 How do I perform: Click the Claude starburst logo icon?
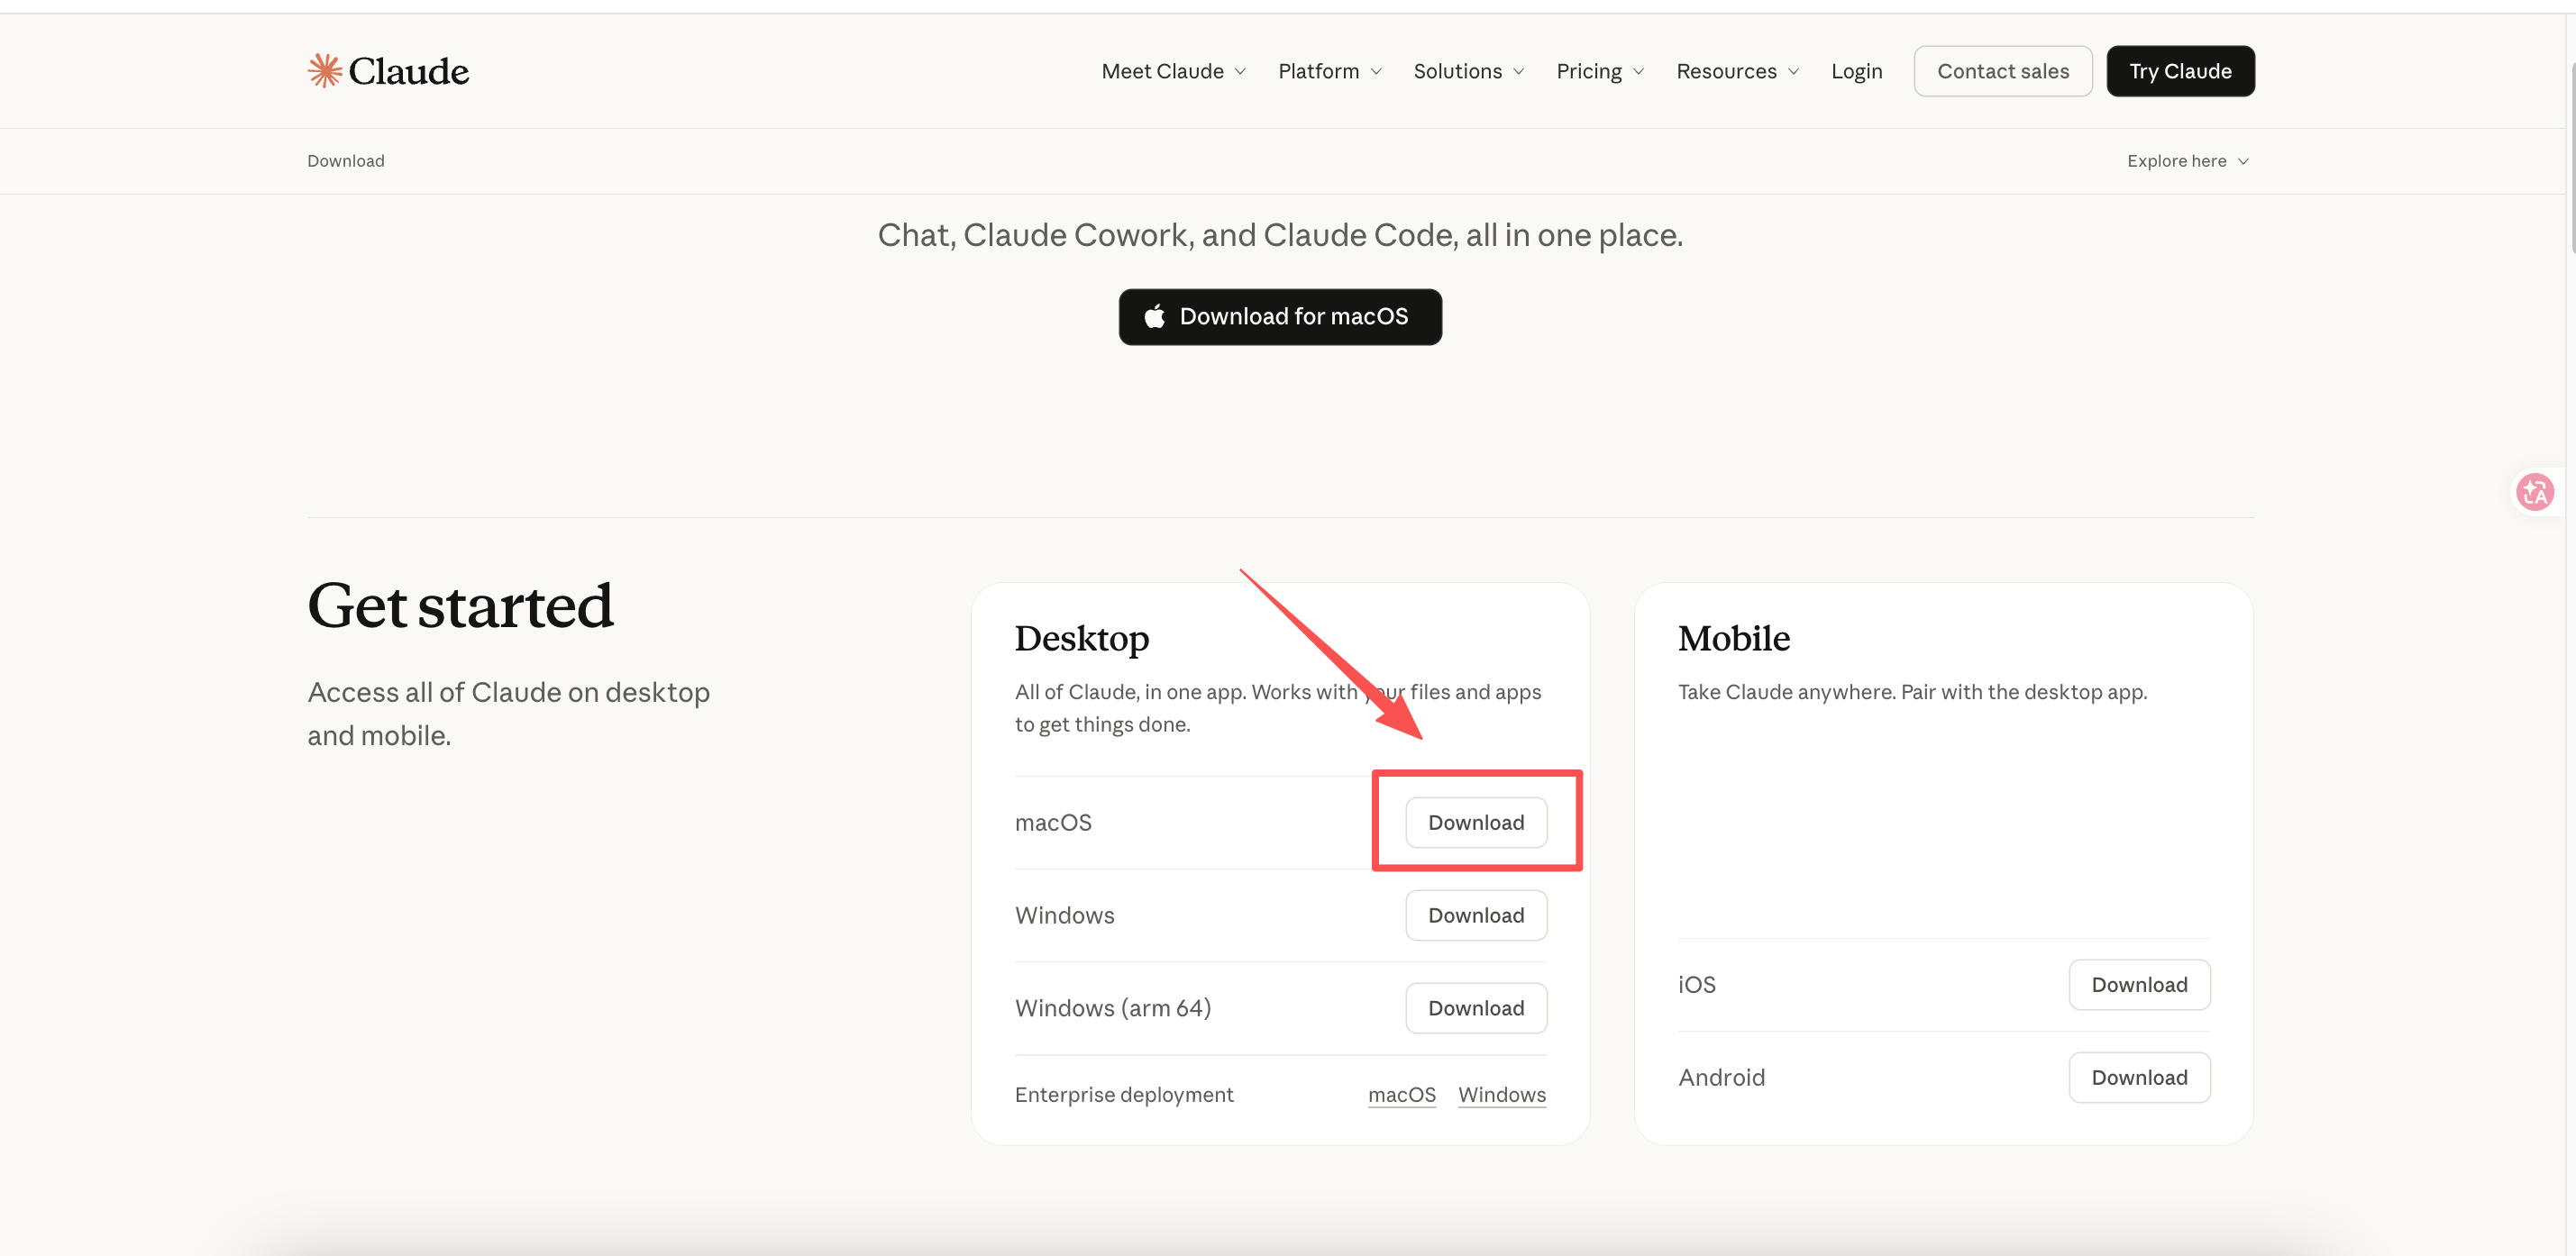(x=325, y=71)
